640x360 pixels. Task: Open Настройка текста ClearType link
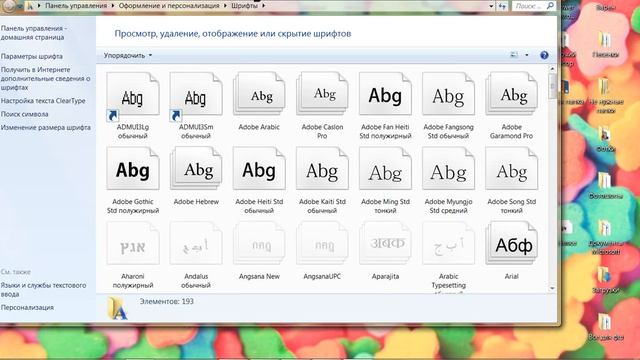click(x=43, y=100)
